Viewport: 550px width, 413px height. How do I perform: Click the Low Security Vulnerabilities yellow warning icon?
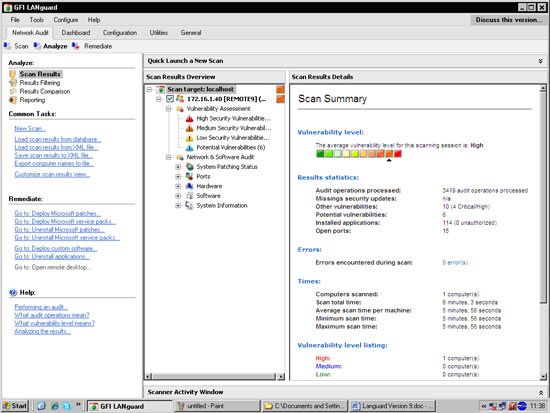tap(189, 138)
